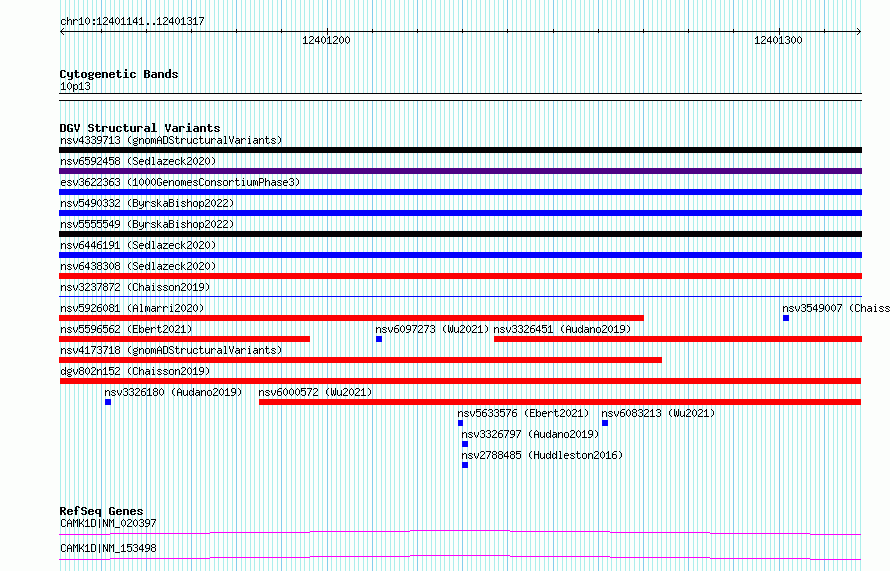Select the blue nsv5633576 variant square
The image size is (890, 571).
click(460, 423)
